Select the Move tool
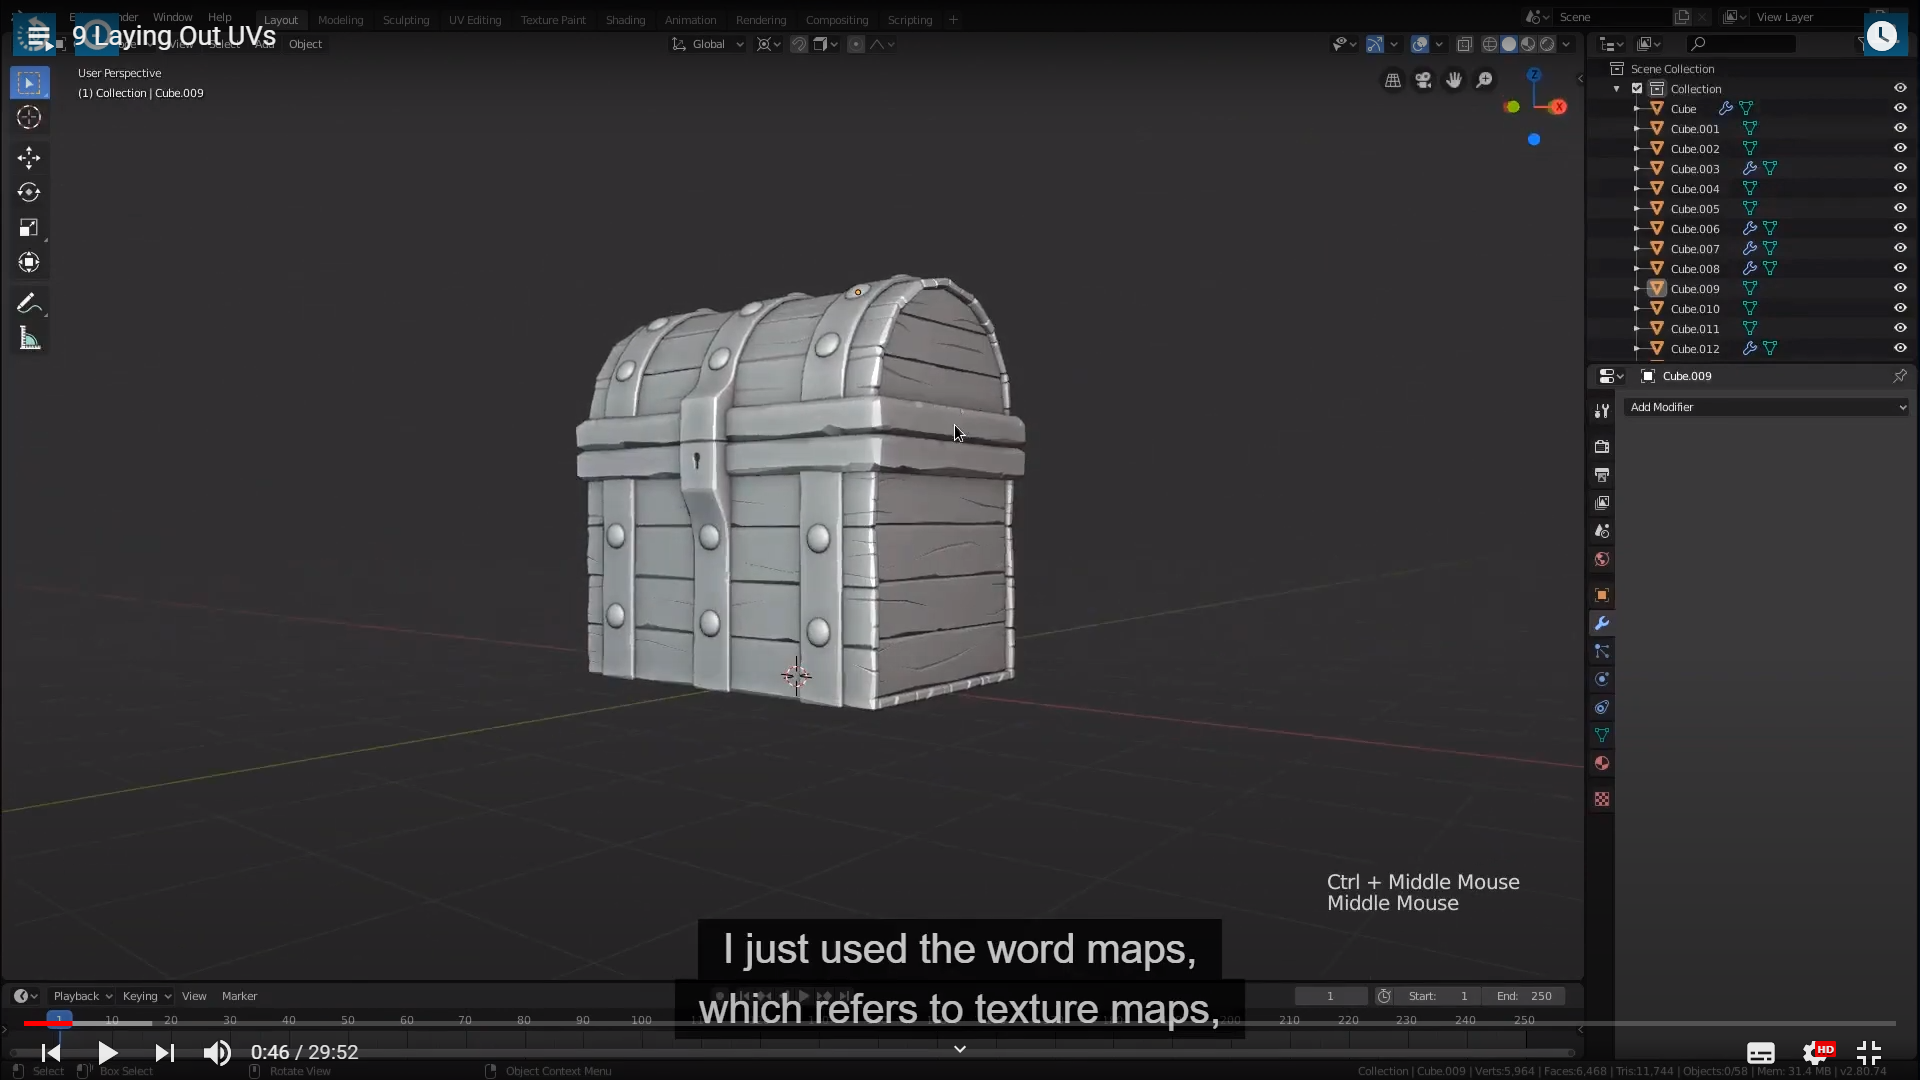1920x1080 pixels. pos(29,157)
